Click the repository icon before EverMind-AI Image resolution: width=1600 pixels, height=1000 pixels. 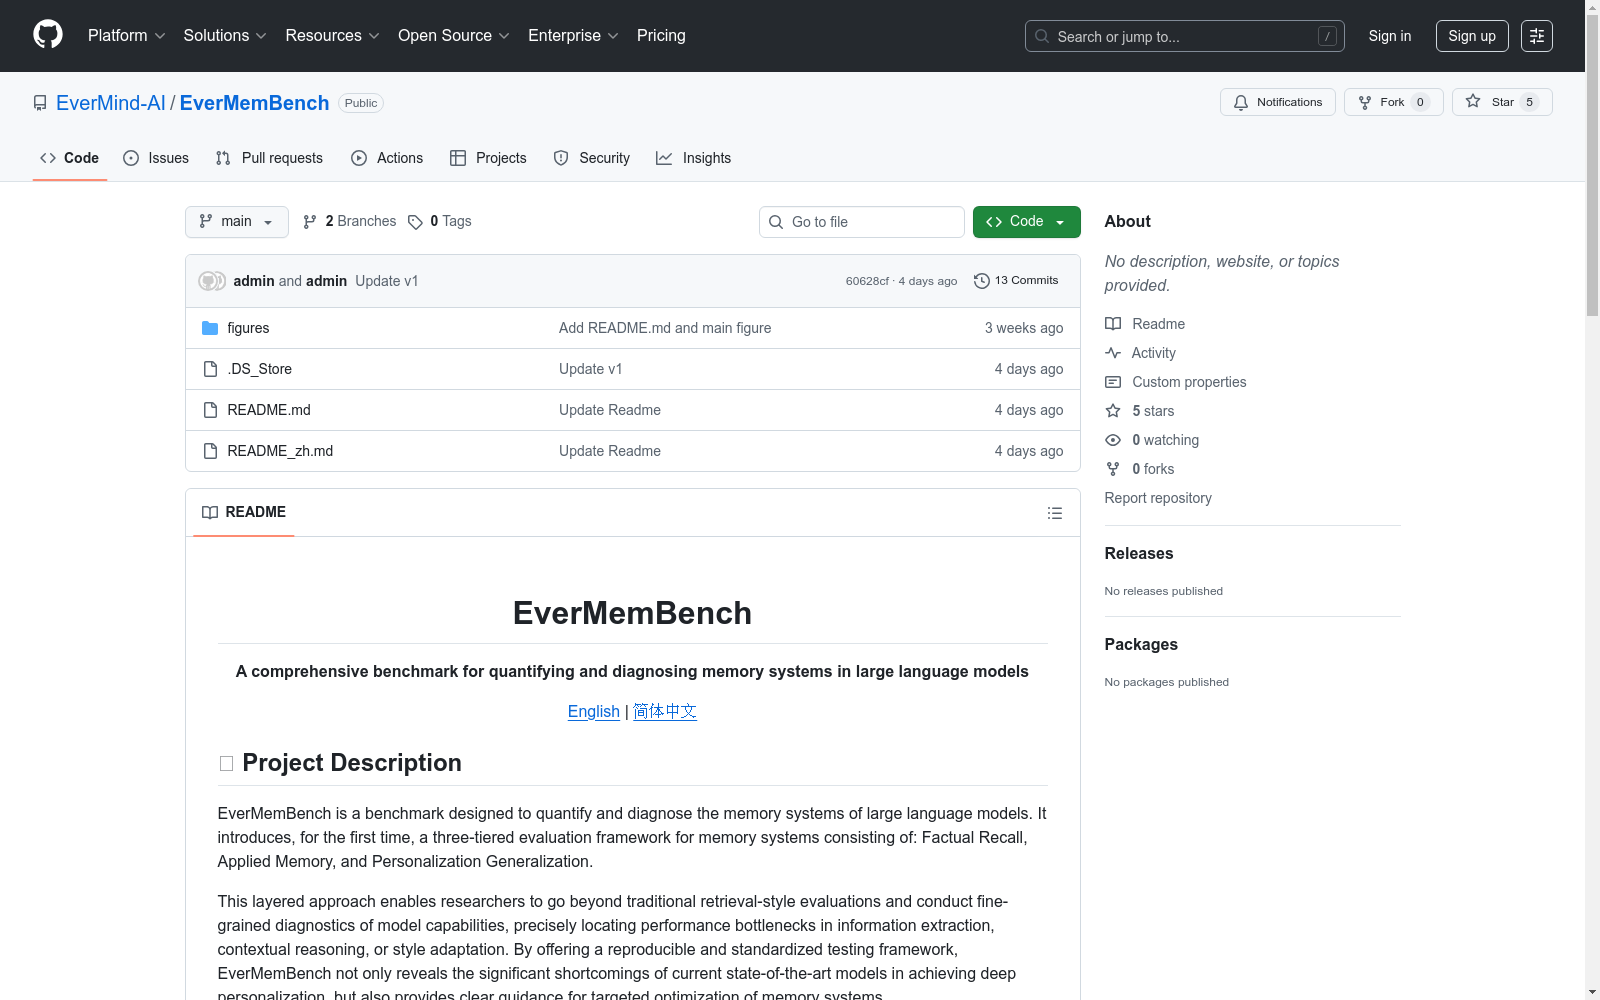click(40, 103)
